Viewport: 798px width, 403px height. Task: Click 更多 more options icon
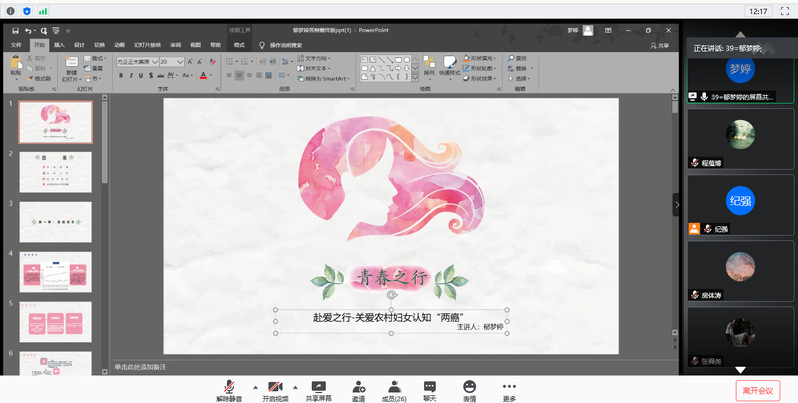pyautogui.click(x=509, y=387)
